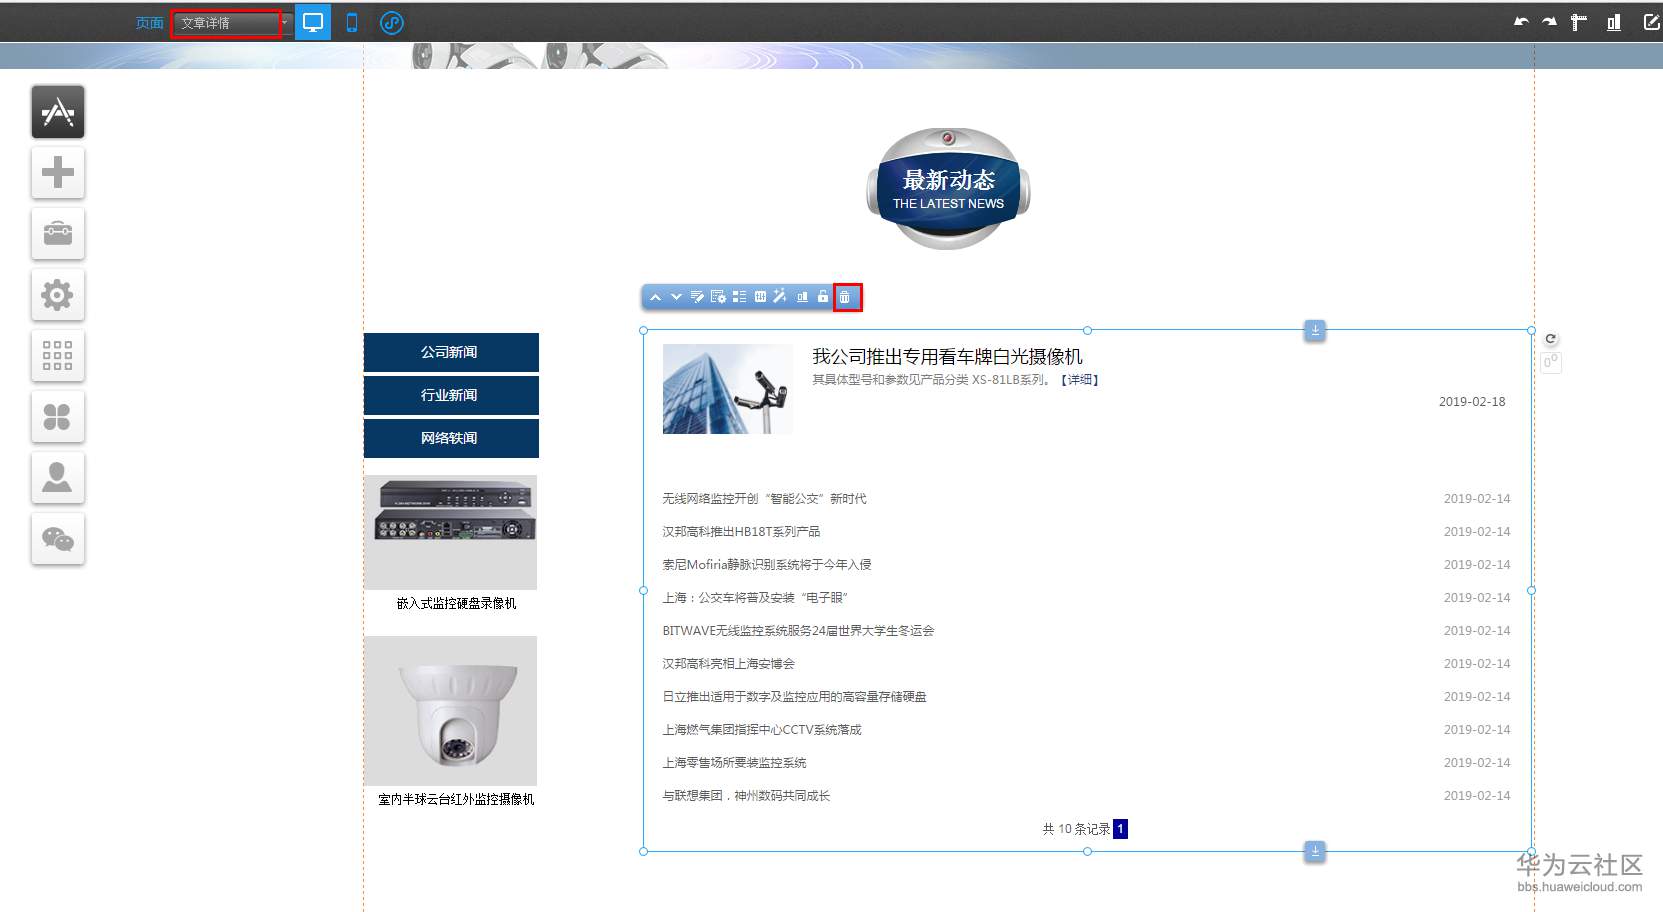Click the undo arrow in top bar
Screen dimensions: 1663x912
pos(1520,21)
